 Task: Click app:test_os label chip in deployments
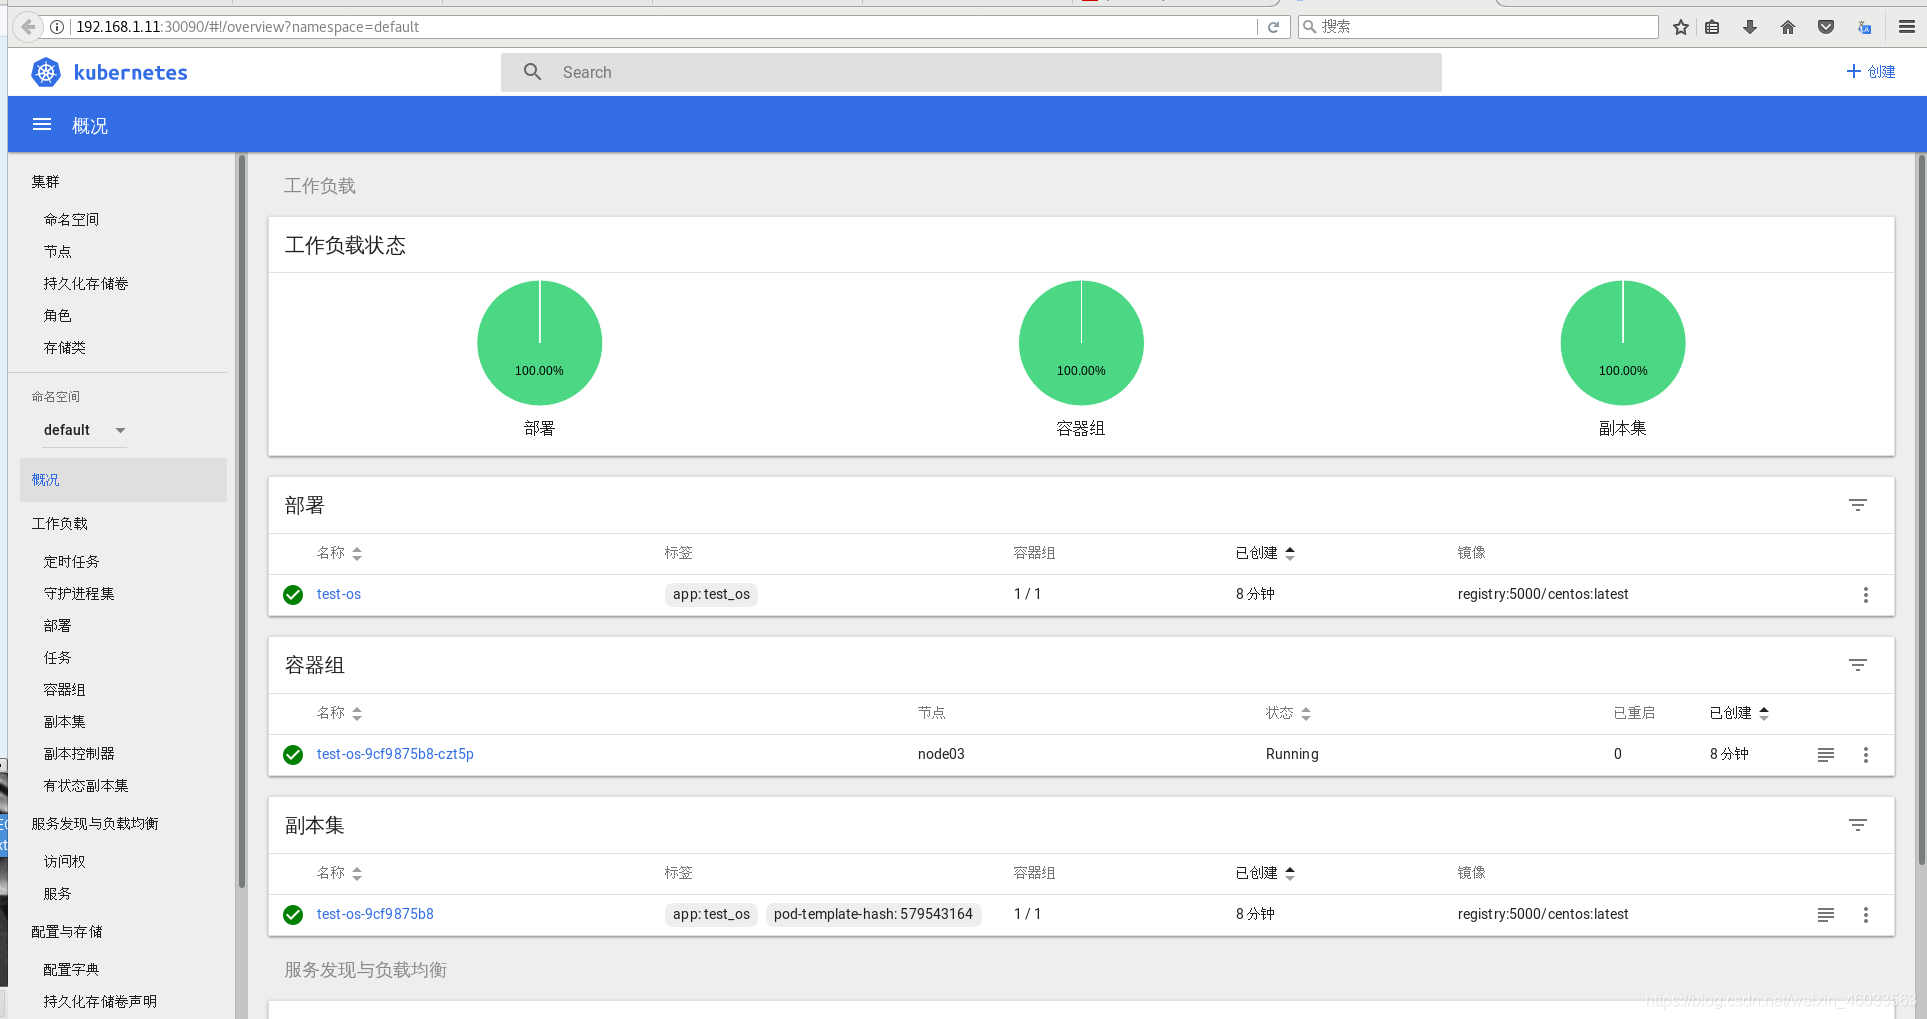711,594
